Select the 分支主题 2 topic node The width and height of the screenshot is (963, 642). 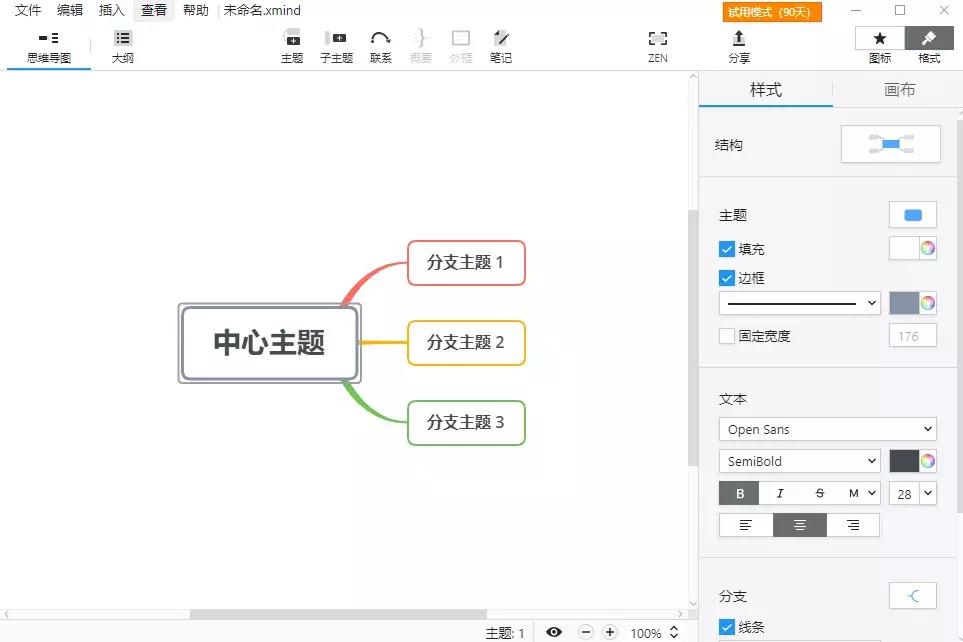(466, 343)
